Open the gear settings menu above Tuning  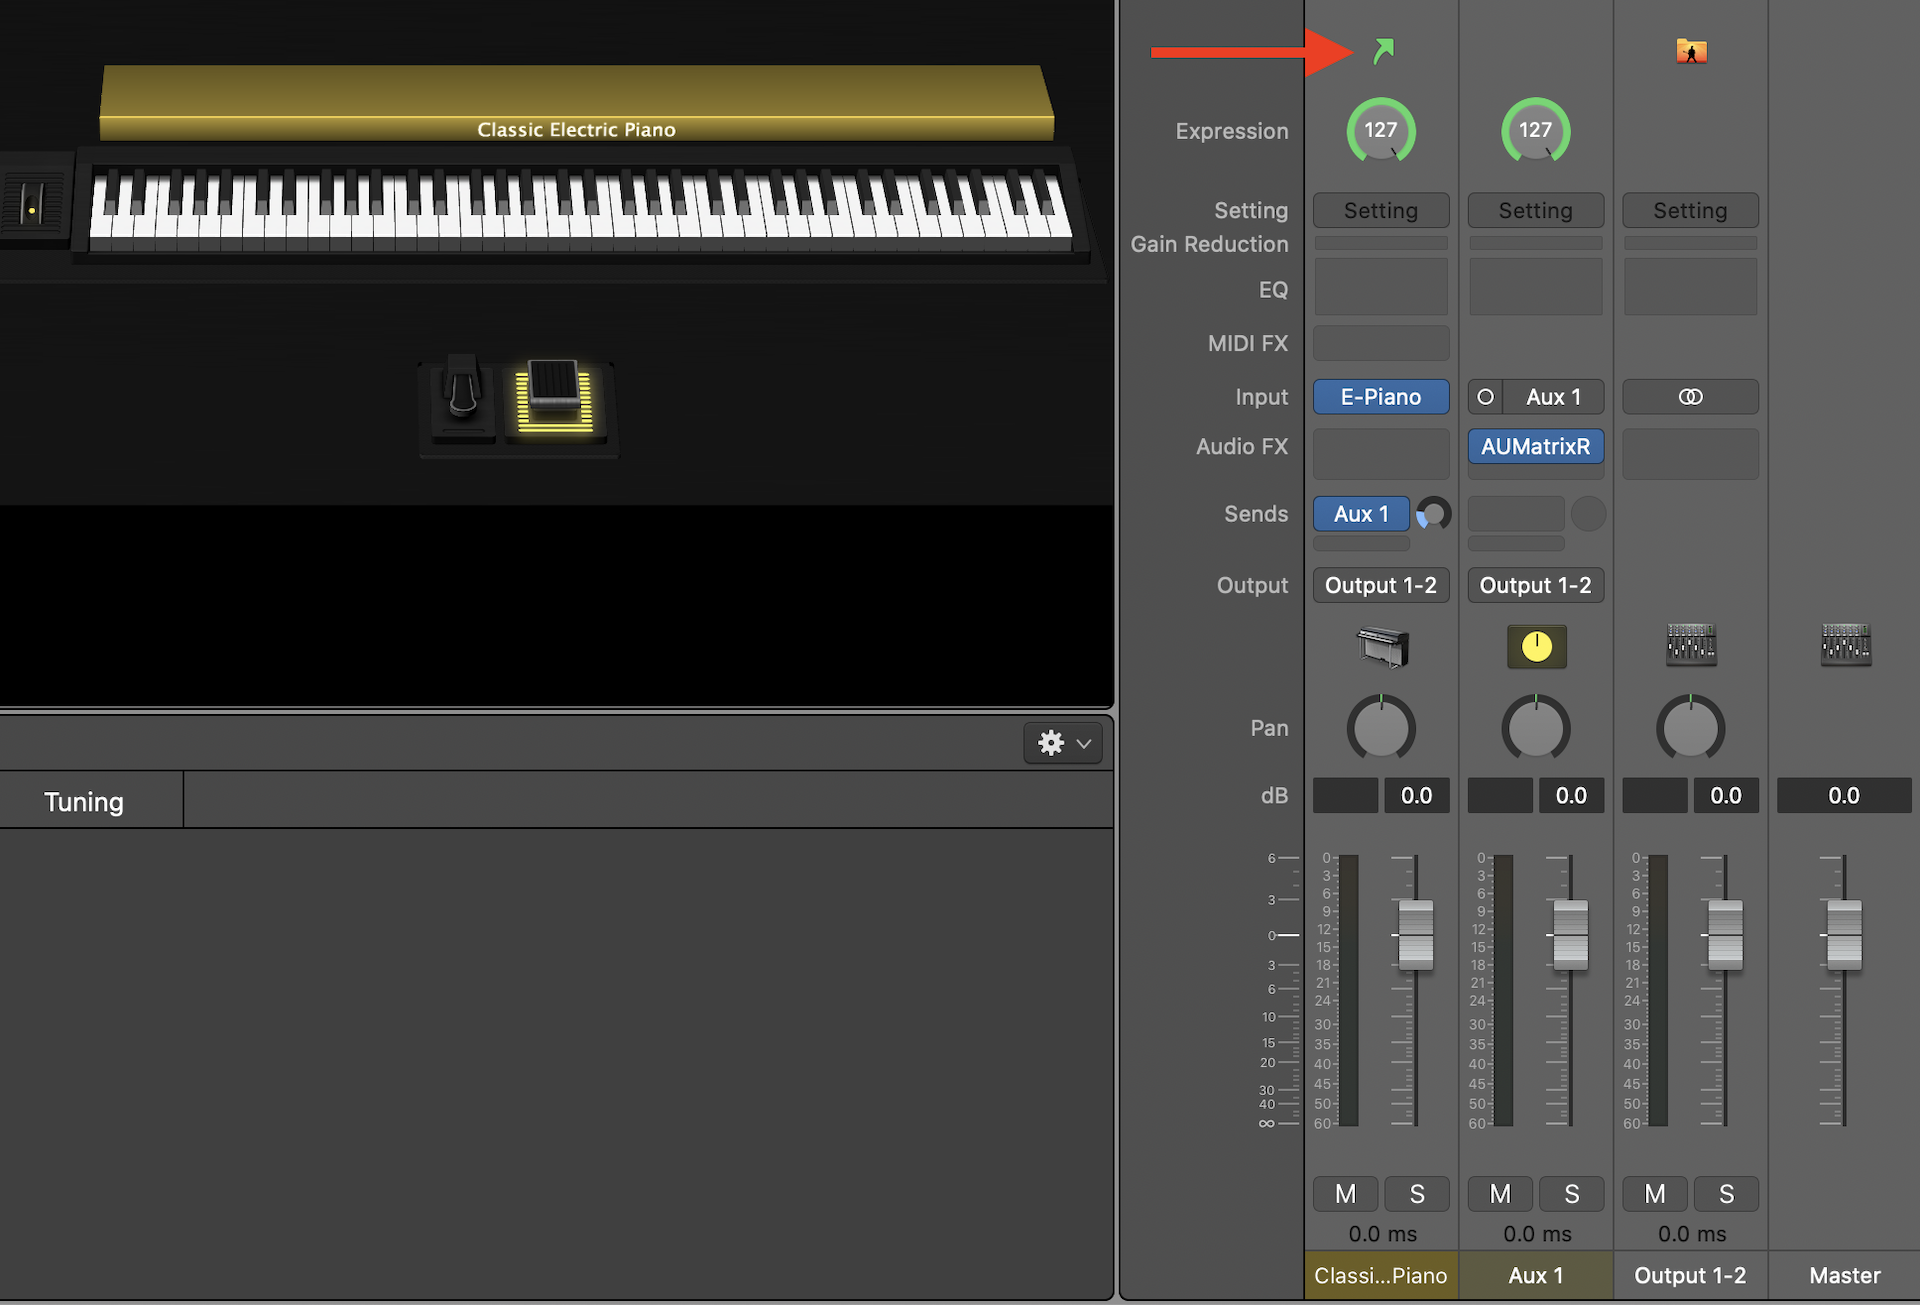pyautogui.click(x=1063, y=743)
